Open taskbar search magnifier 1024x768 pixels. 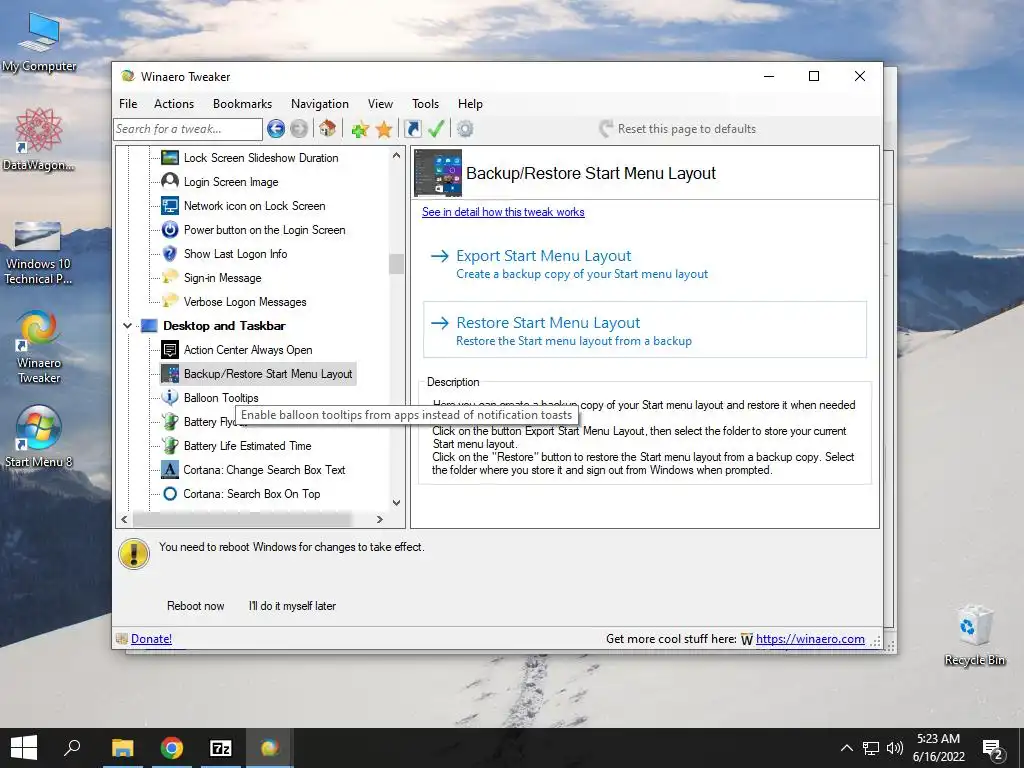pos(72,748)
